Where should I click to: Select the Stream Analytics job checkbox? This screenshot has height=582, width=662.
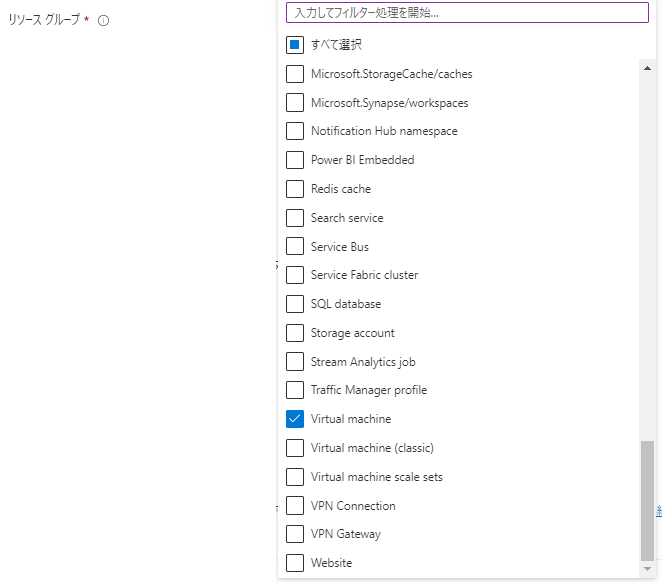point(295,362)
